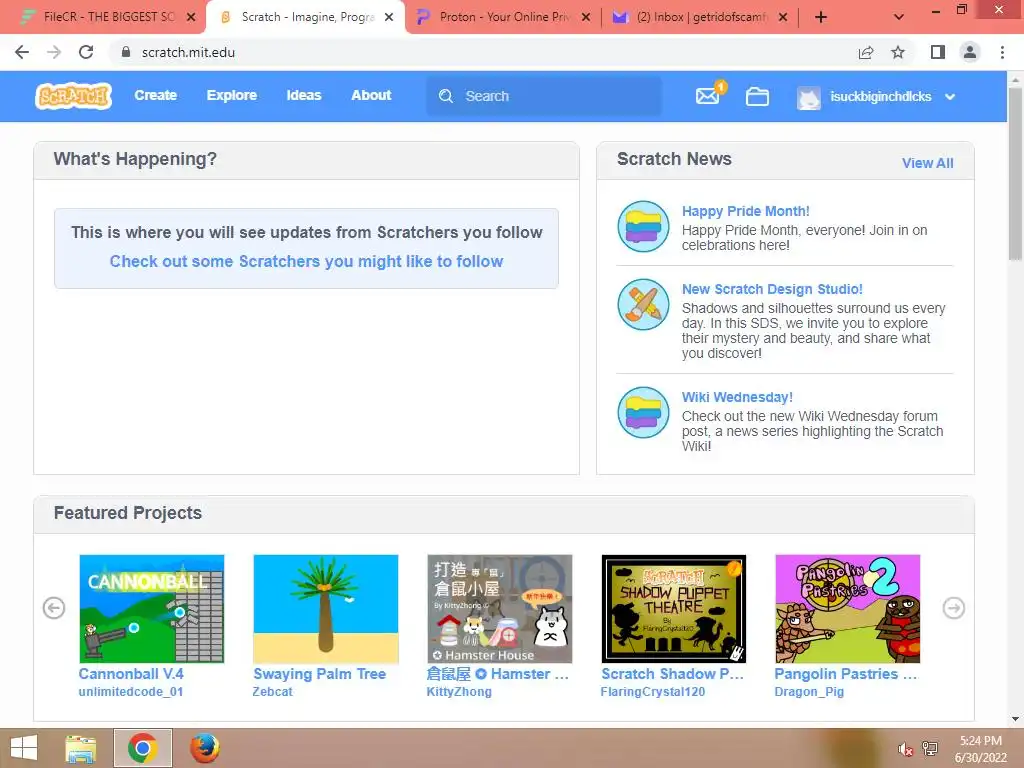Open the My Stuff folder icon

[x=757, y=96]
